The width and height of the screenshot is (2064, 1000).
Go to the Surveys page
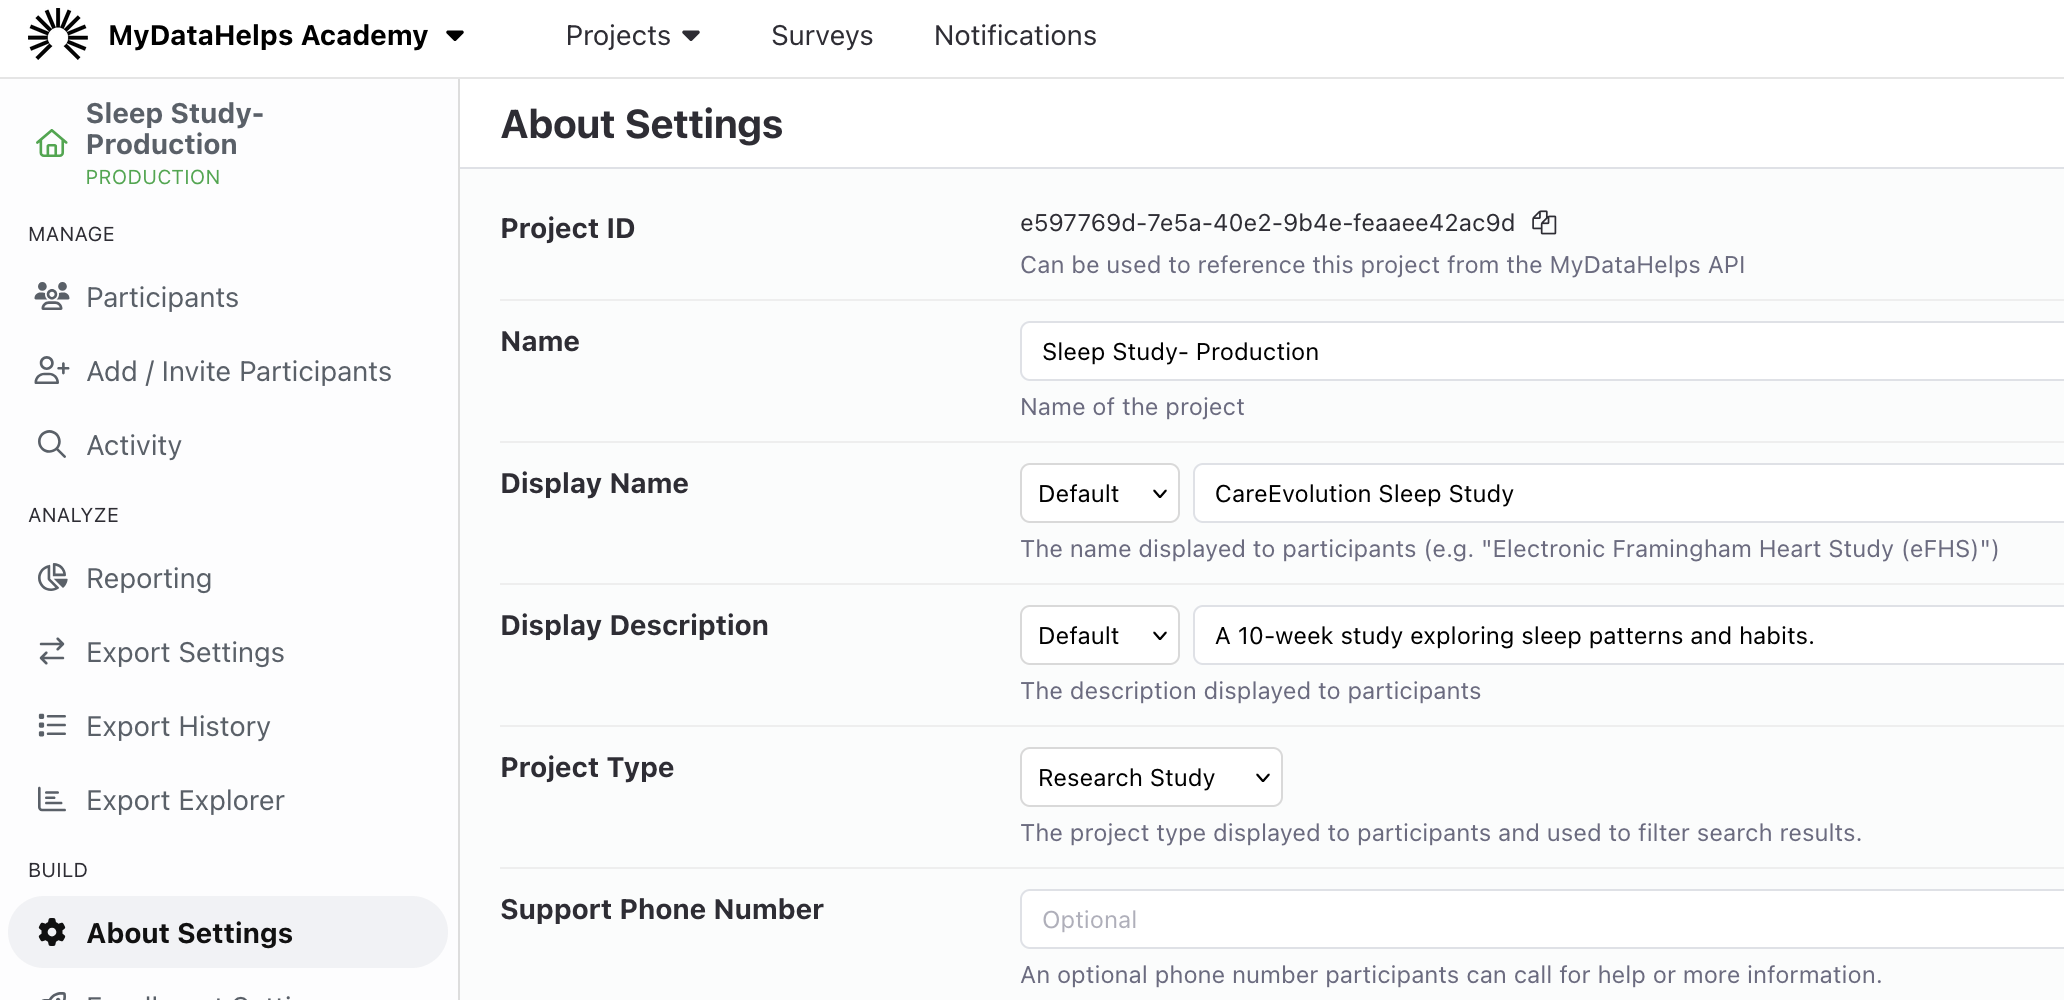(821, 36)
